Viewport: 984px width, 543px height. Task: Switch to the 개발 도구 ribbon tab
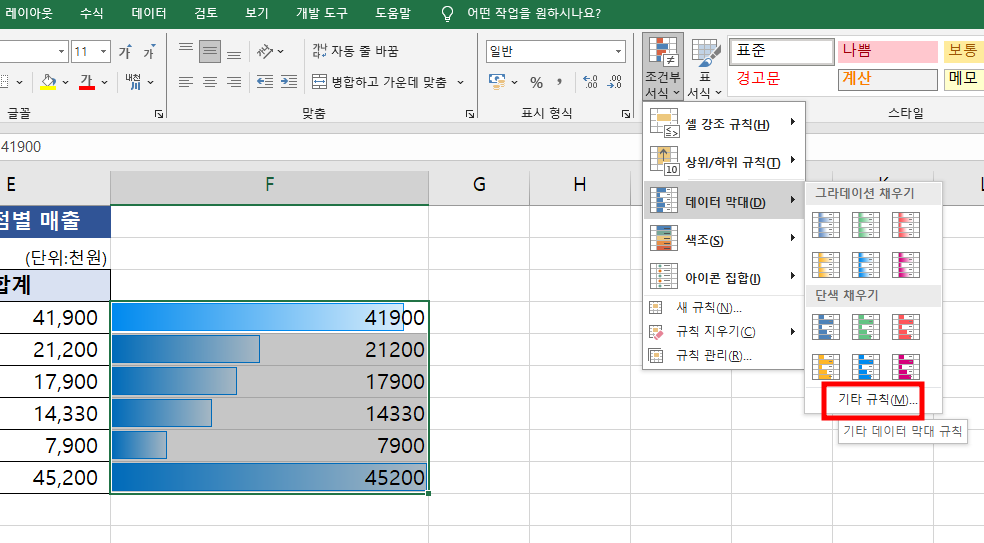[322, 13]
